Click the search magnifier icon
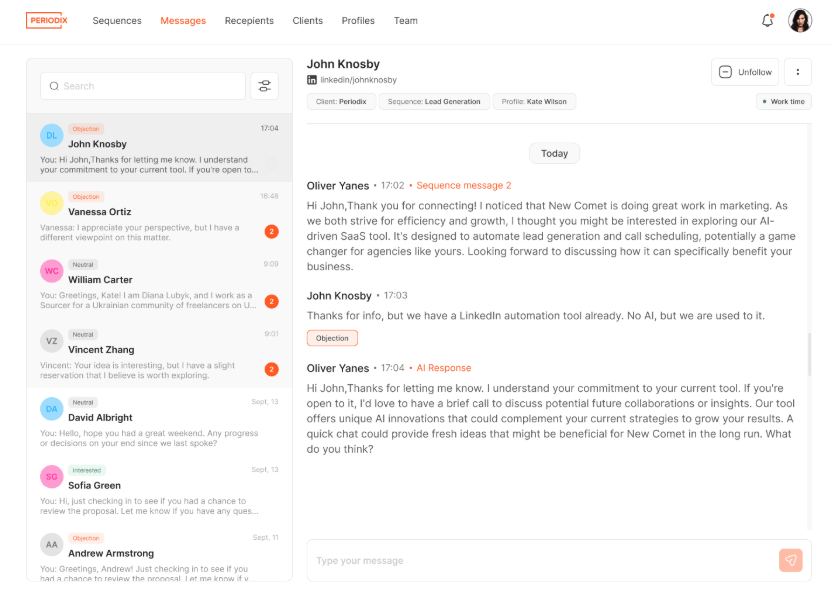This screenshot has height=591, width=832. (x=54, y=86)
